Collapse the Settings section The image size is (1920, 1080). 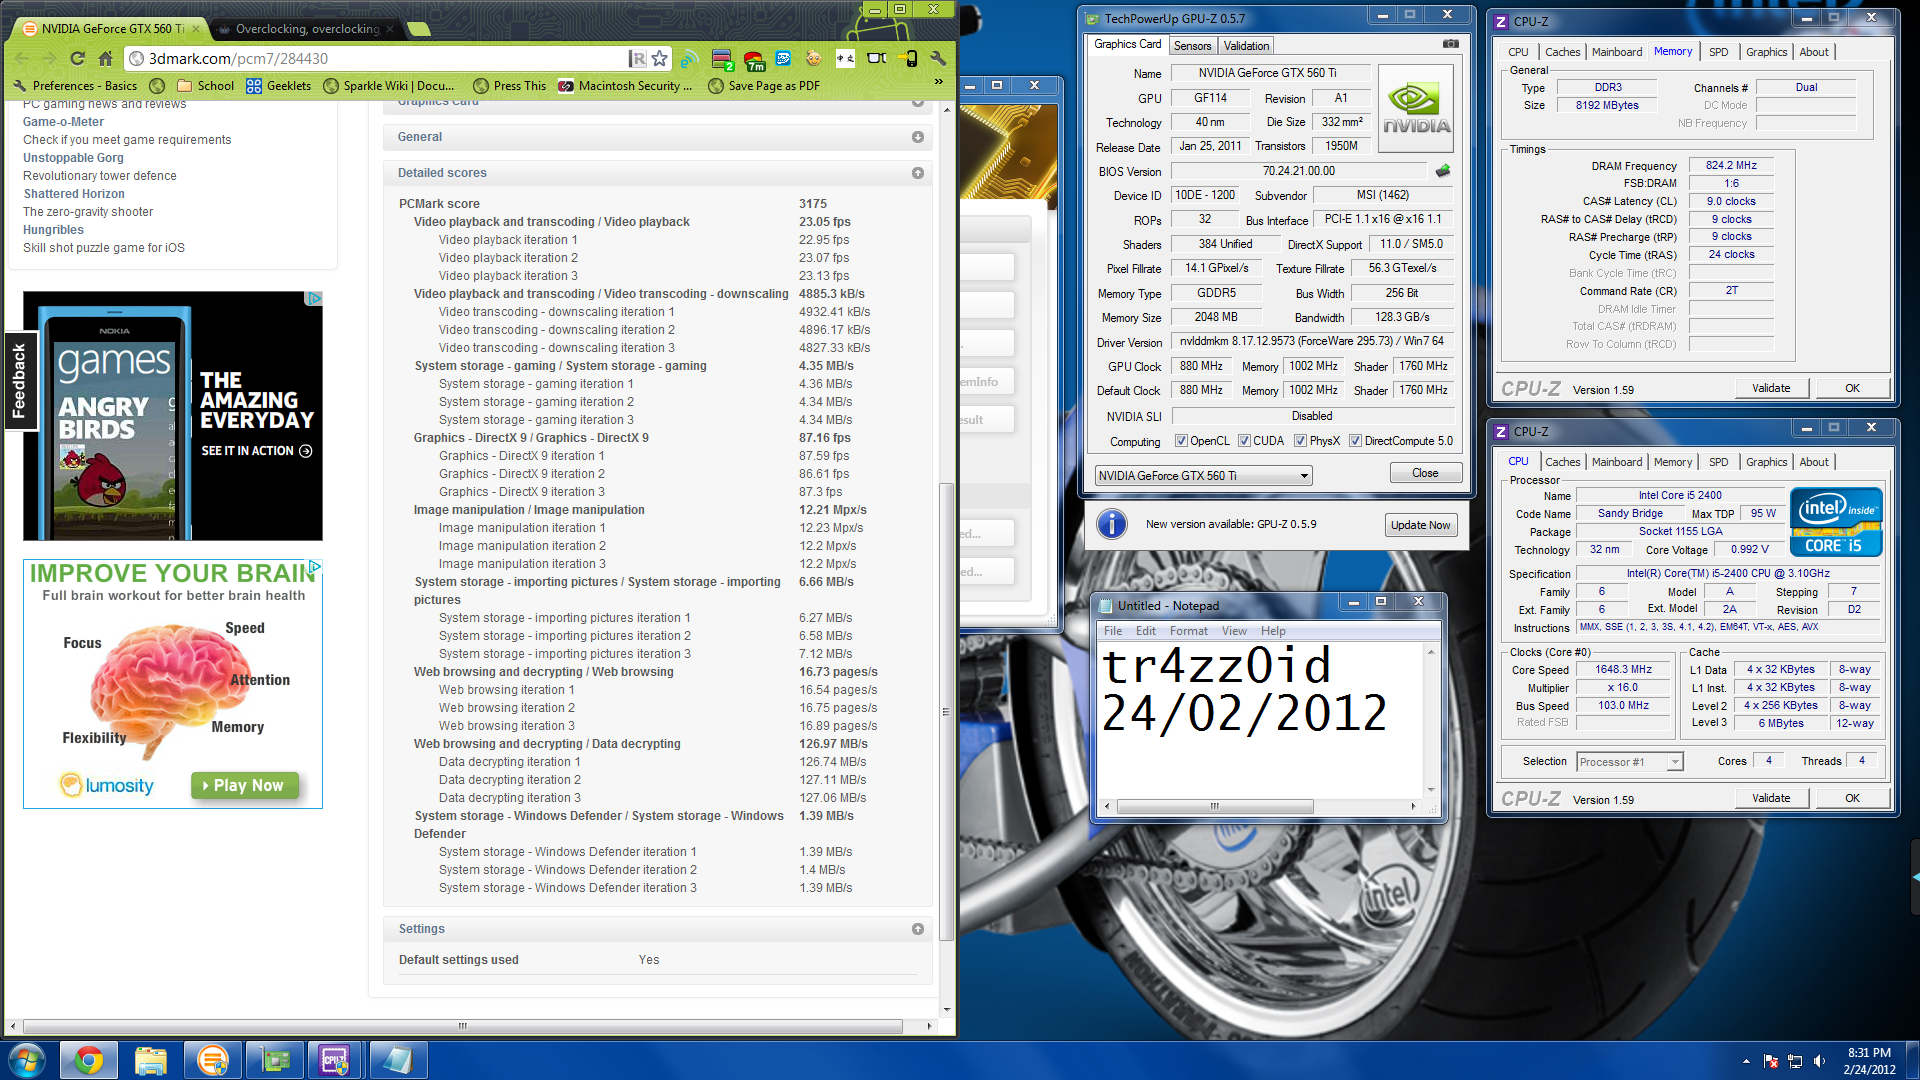point(918,929)
